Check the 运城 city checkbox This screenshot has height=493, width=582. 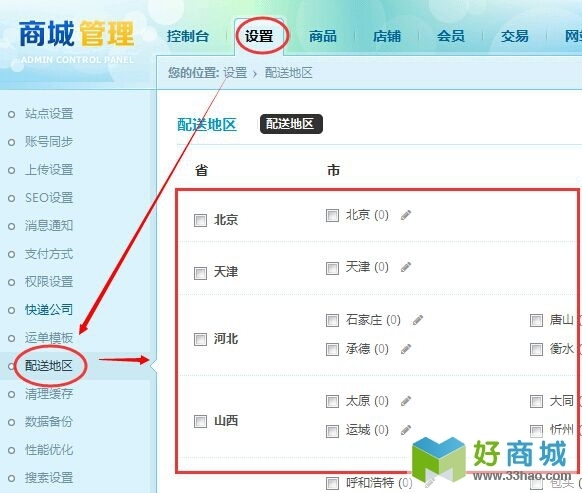332,431
